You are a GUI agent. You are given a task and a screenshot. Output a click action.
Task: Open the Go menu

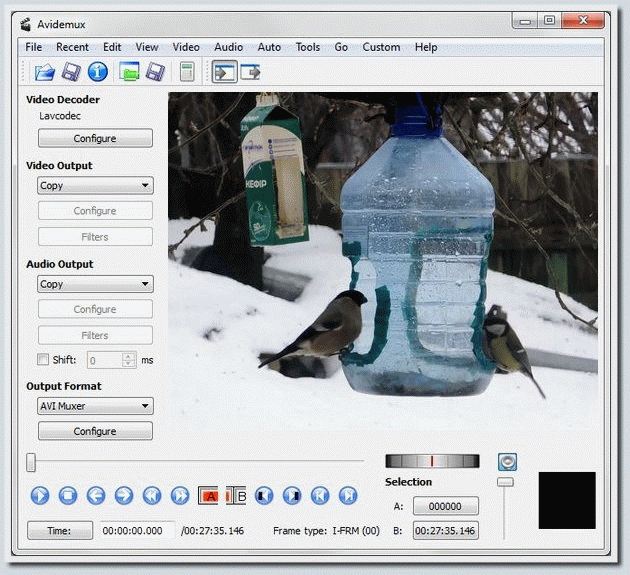click(x=341, y=47)
